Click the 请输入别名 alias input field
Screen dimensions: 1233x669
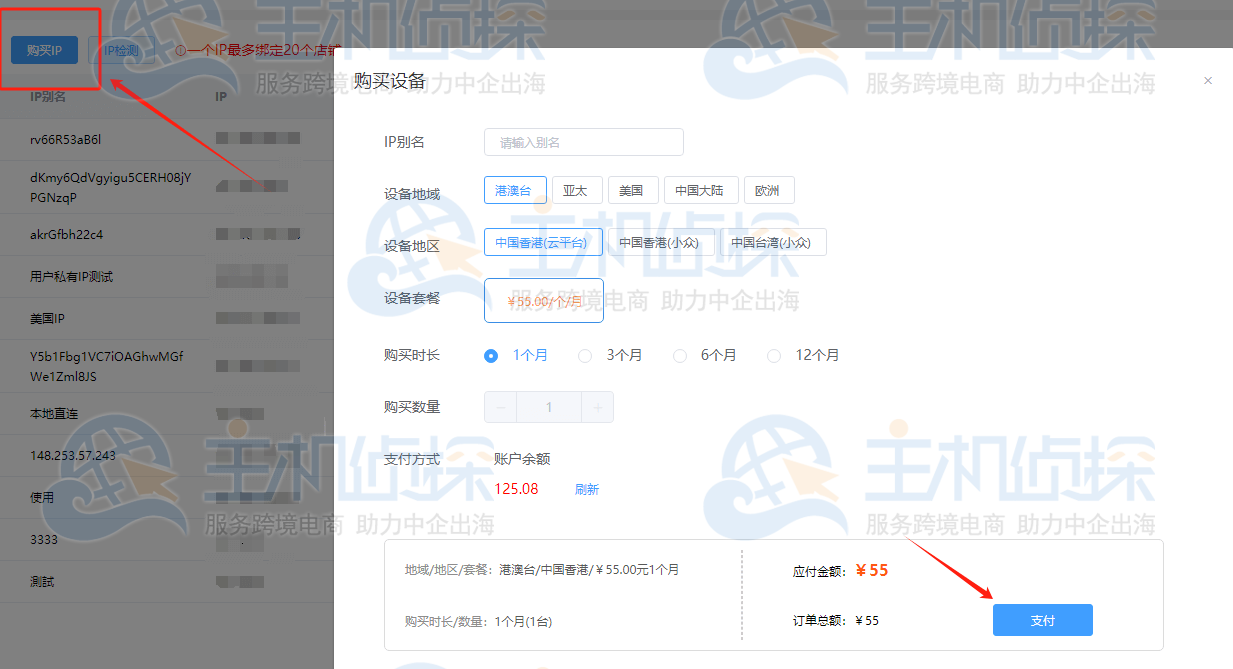tap(583, 141)
